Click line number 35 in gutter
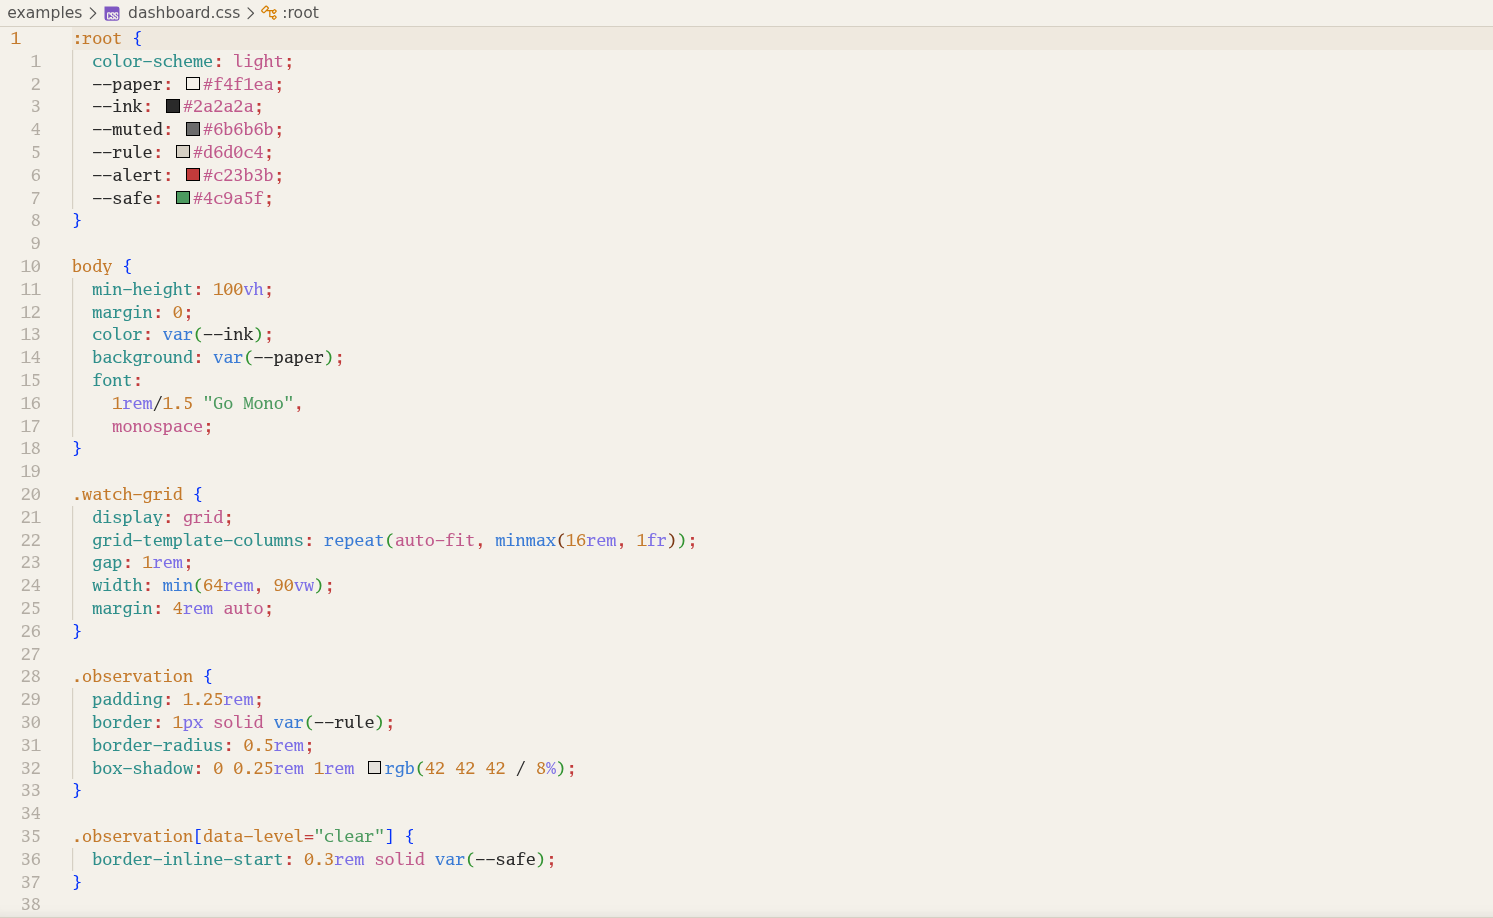1493x918 pixels. [x=31, y=836]
